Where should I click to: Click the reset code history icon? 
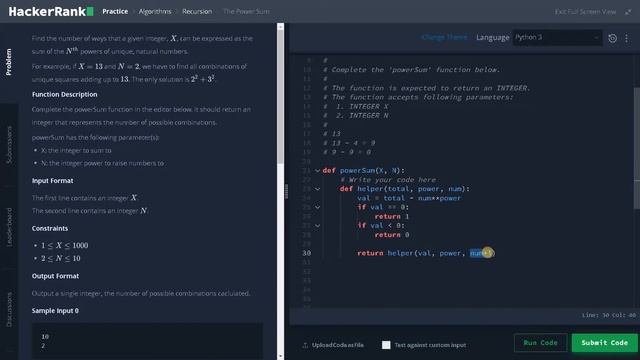point(612,38)
